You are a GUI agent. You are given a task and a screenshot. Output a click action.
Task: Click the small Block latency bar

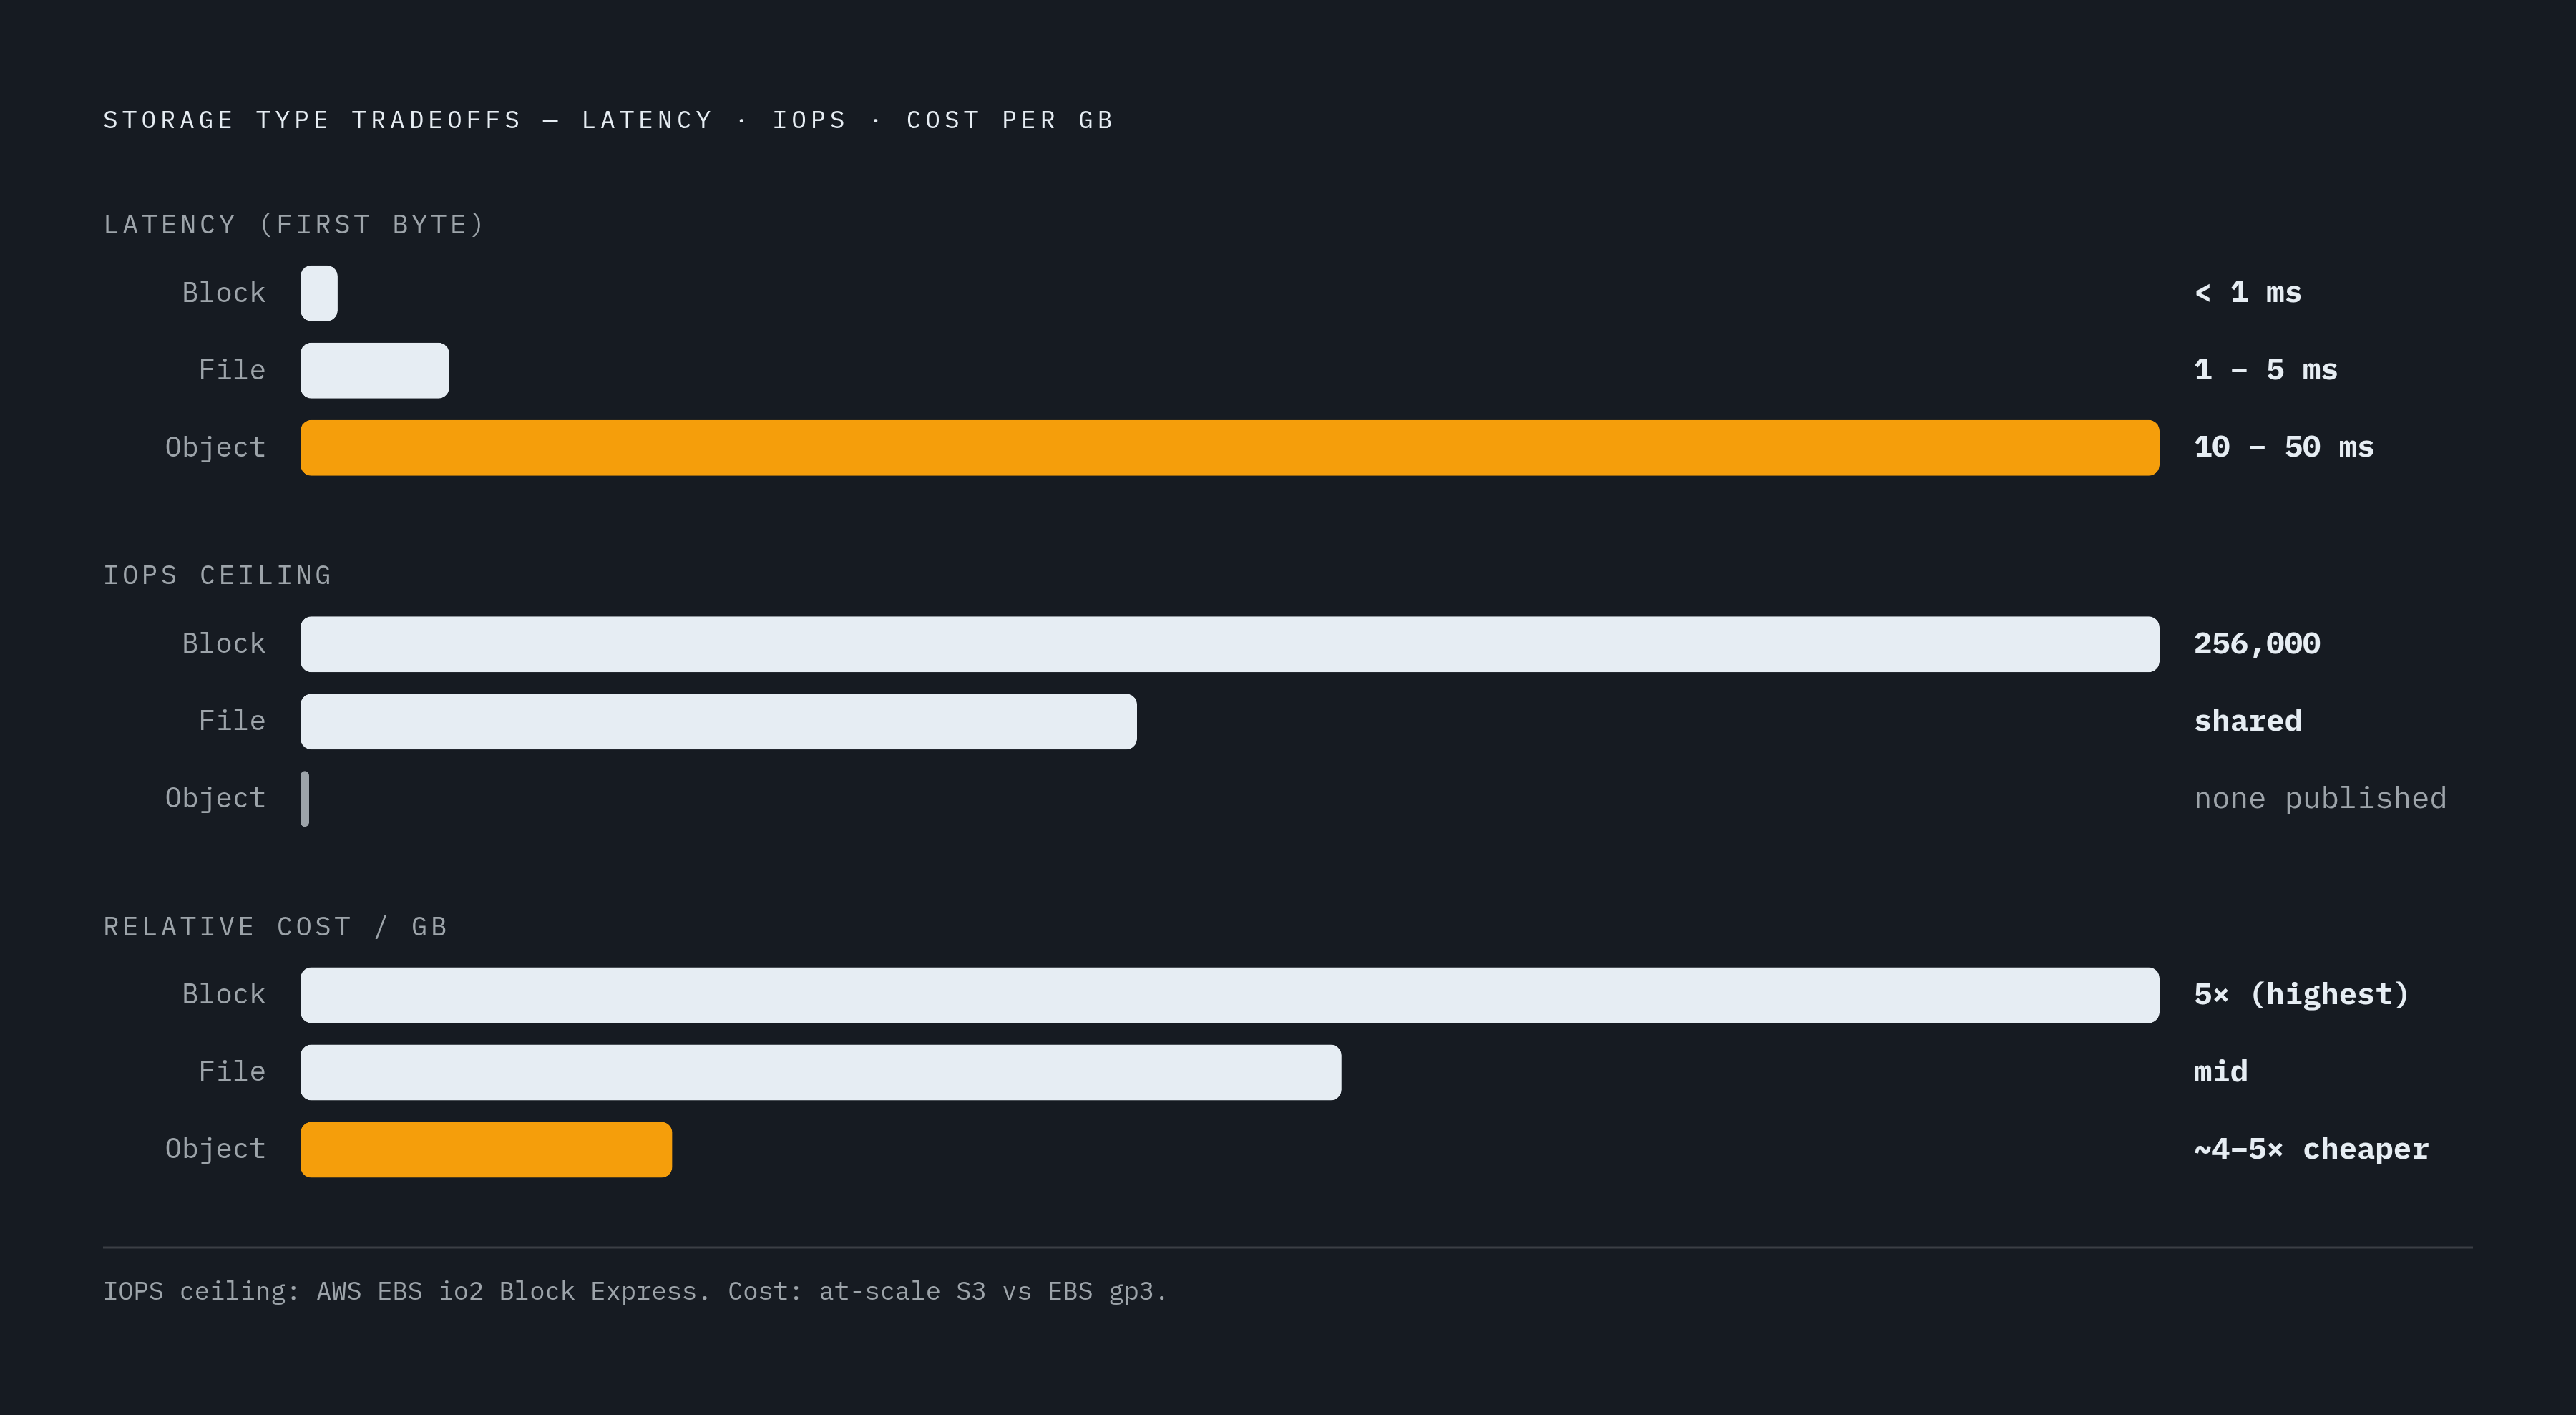pos(319,293)
